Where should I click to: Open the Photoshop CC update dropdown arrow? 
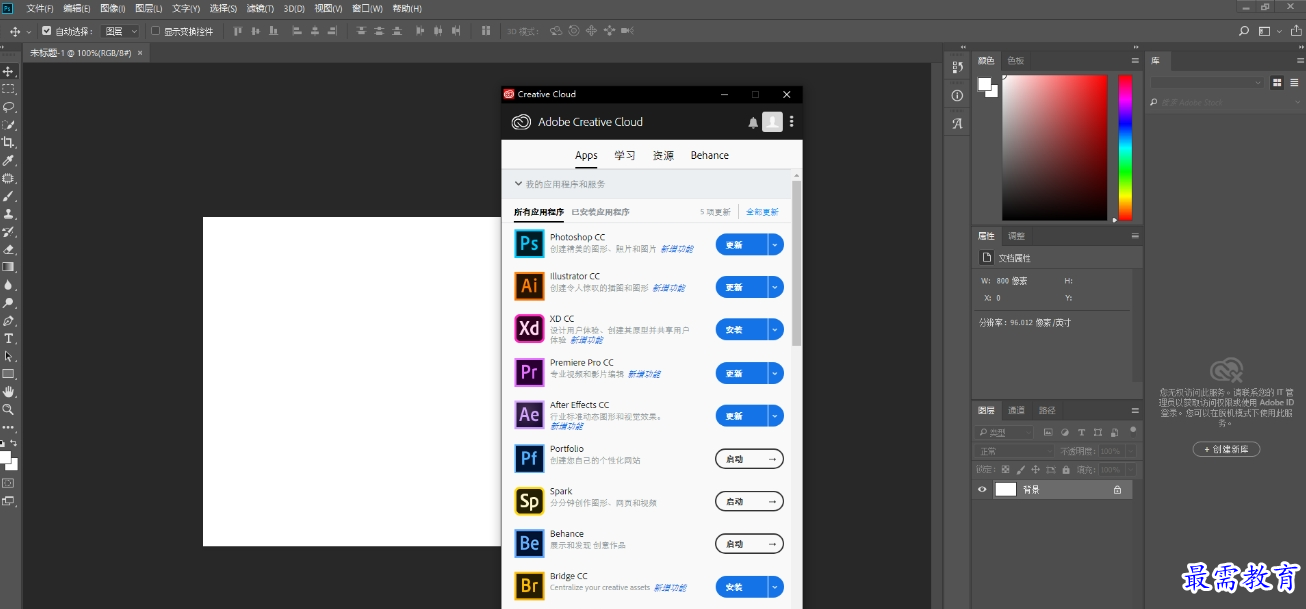point(775,245)
